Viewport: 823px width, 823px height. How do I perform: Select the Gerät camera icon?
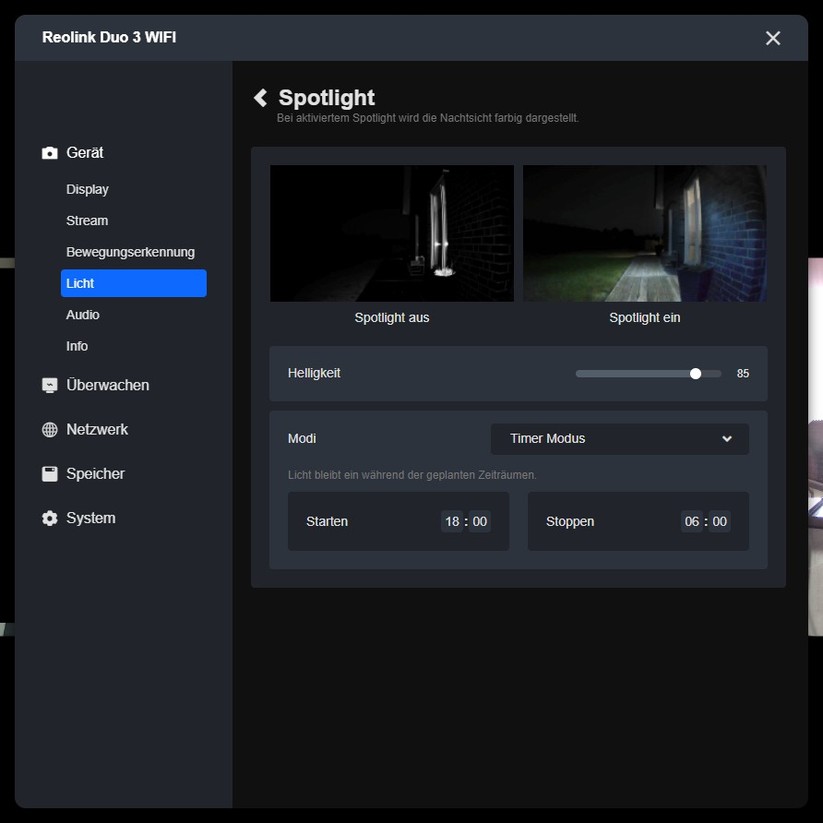[x=49, y=152]
